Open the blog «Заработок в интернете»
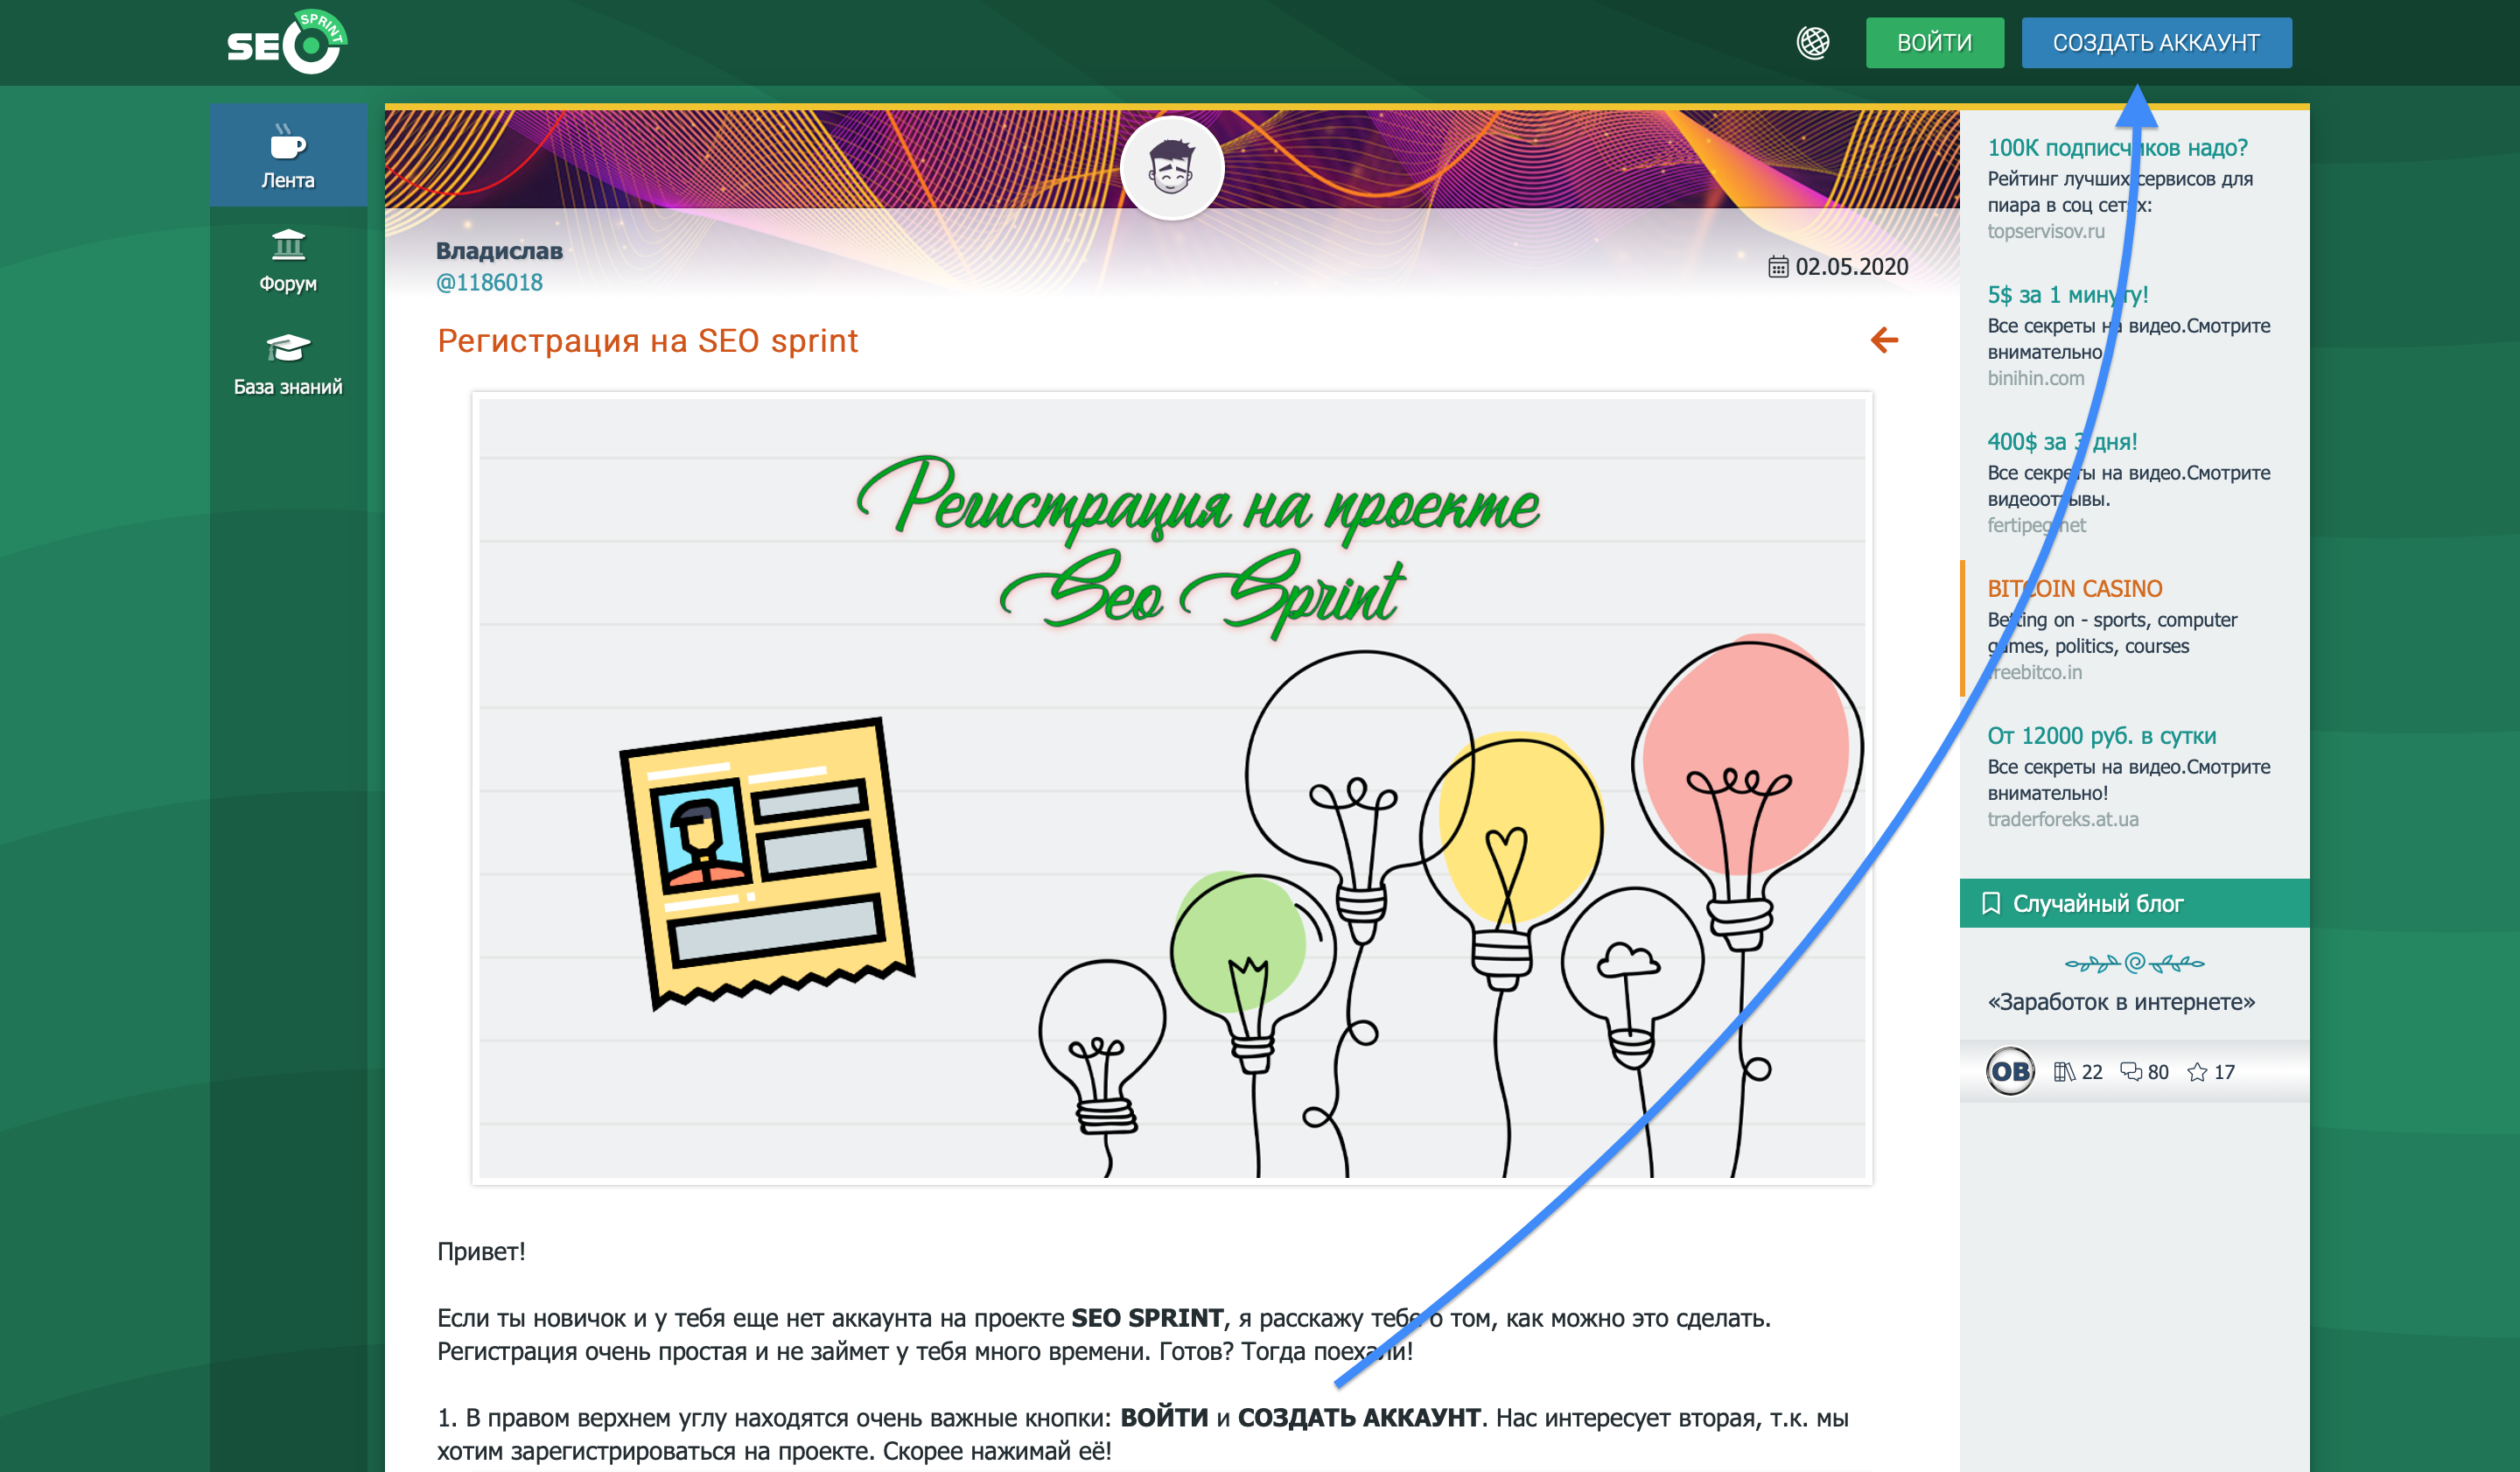This screenshot has width=2520, height=1472. (x=2121, y=1002)
